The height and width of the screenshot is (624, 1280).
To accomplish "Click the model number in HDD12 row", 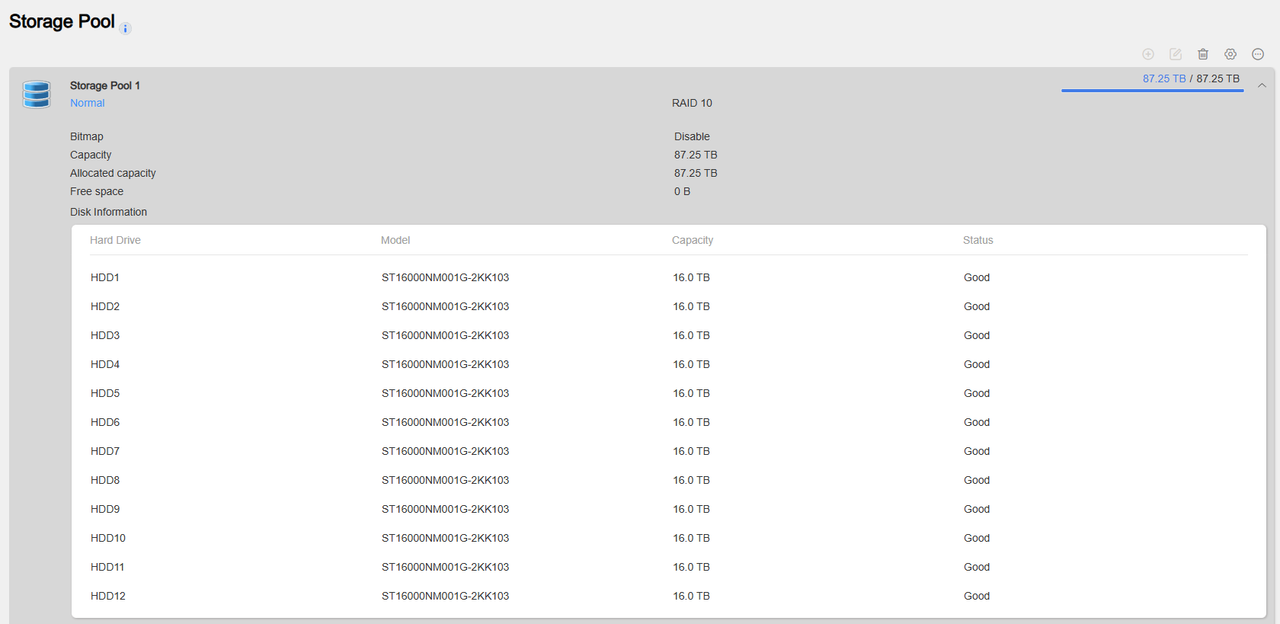I will [x=445, y=596].
